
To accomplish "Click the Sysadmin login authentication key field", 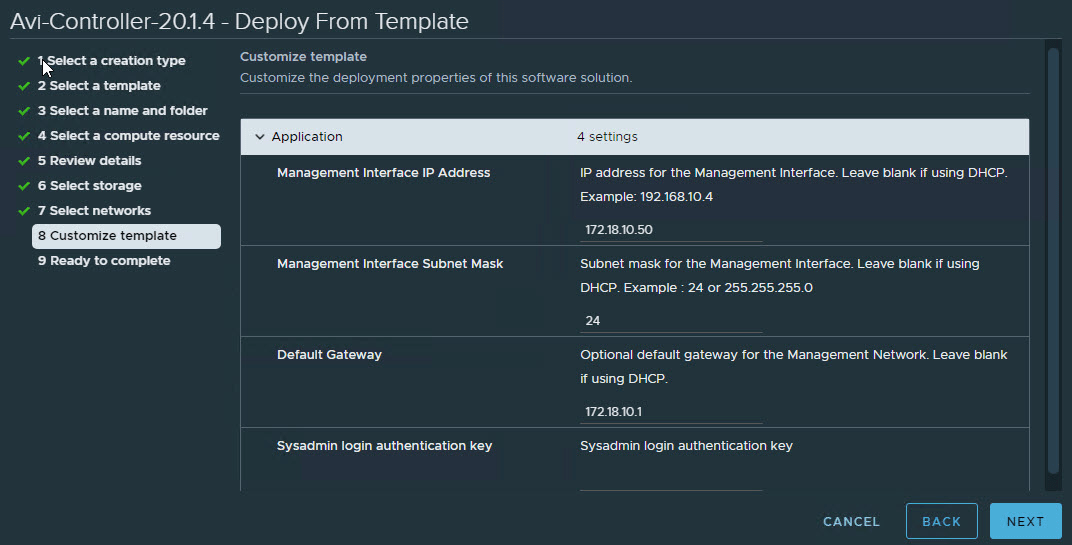I will [670, 481].
